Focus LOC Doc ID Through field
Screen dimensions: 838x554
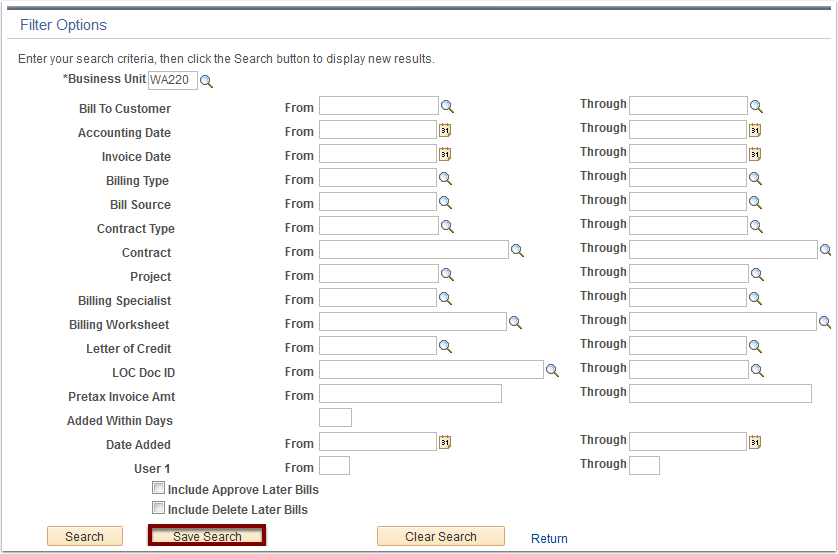pos(689,370)
